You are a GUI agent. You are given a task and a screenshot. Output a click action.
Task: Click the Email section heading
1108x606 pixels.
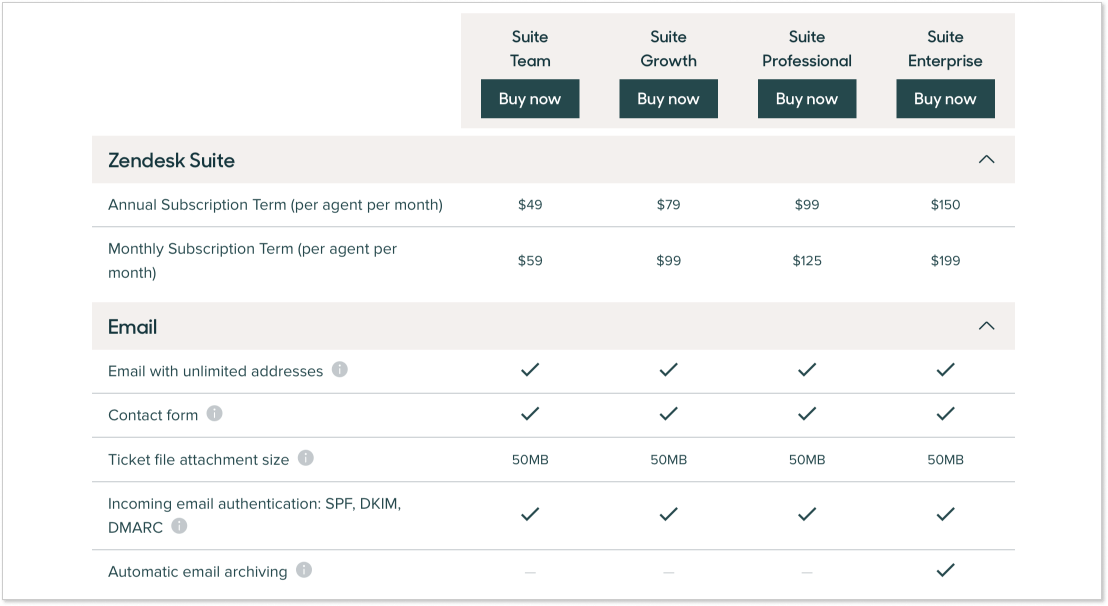pyautogui.click(x=132, y=327)
